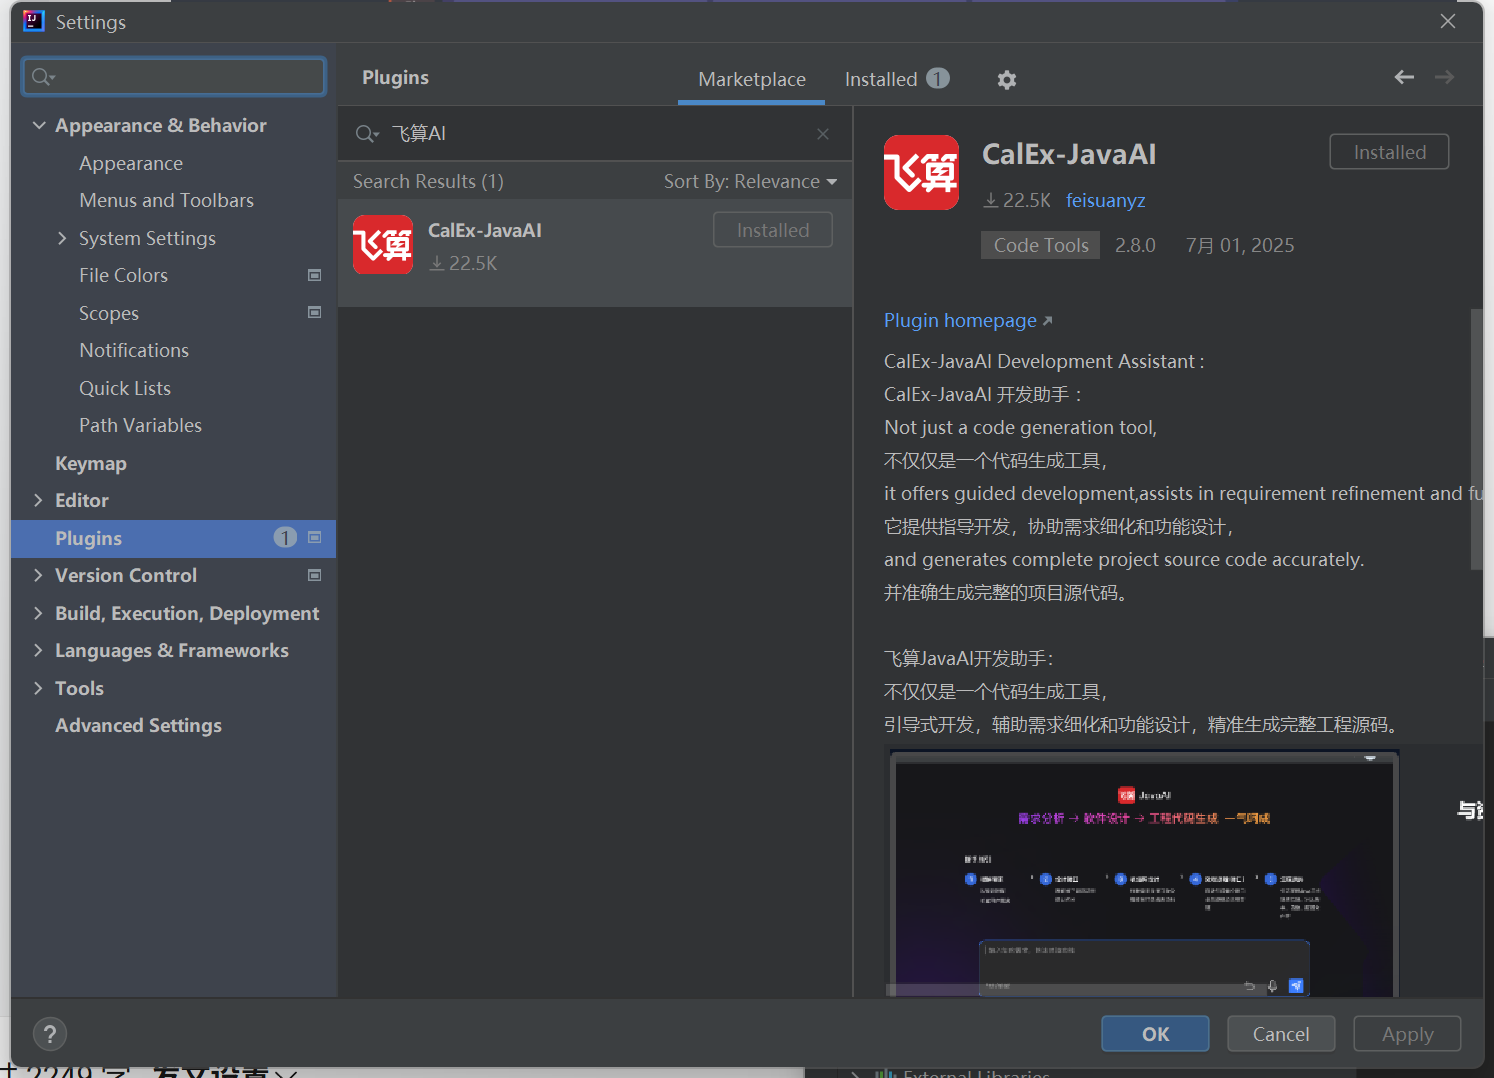Screen dimensions: 1494x1078
Task: Click the File Colors project-level icon
Action: [315, 275]
